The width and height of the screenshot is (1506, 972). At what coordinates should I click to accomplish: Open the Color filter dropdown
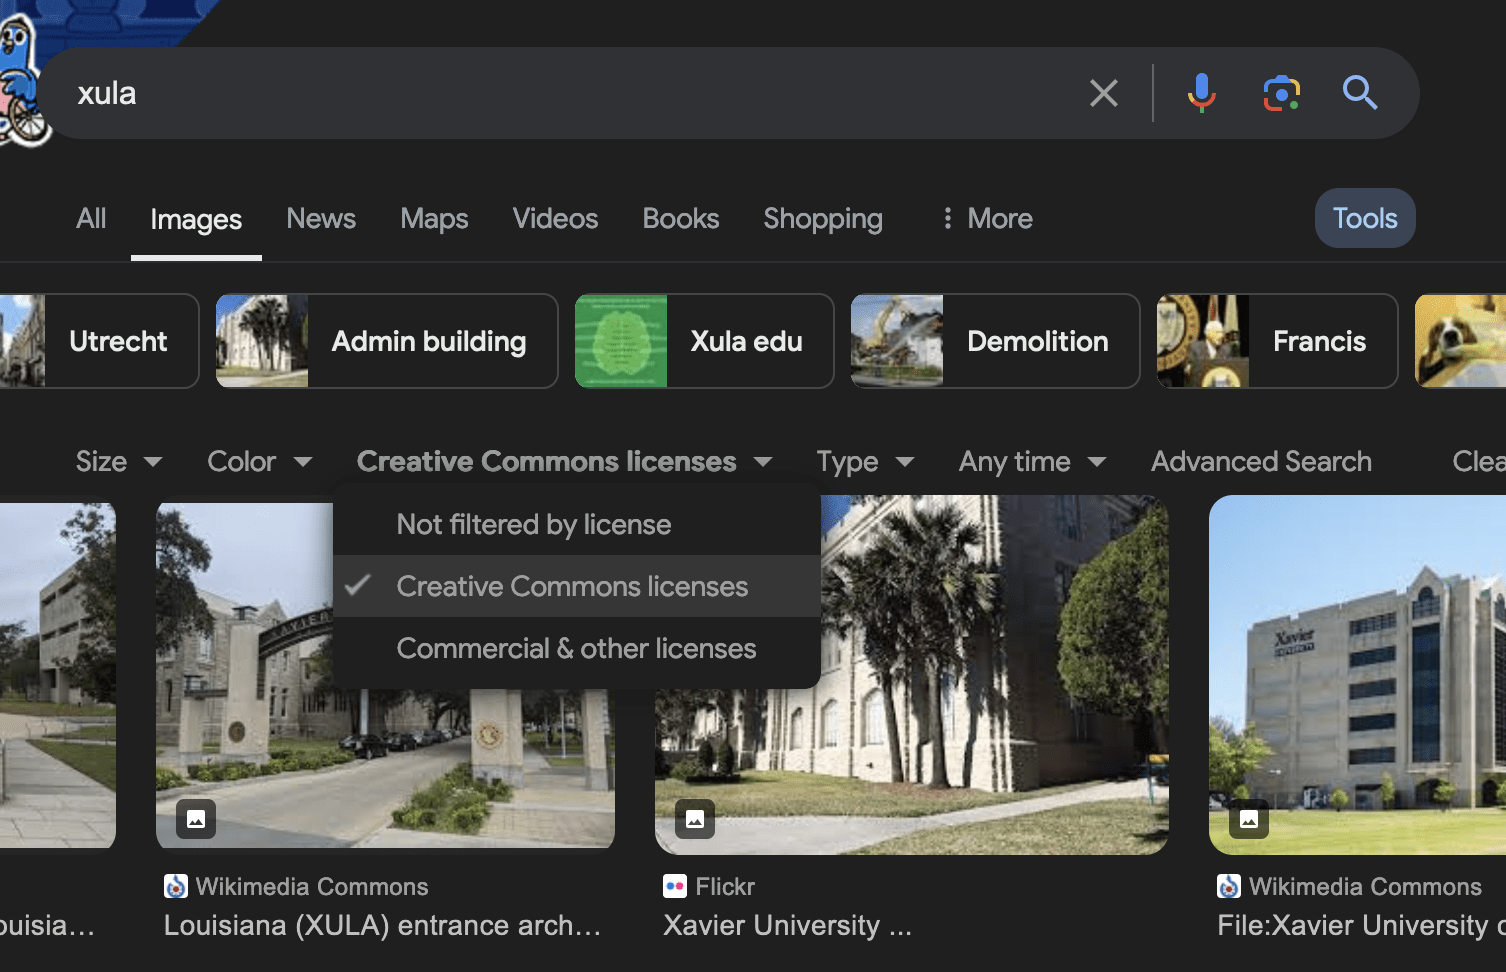(260, 461)
